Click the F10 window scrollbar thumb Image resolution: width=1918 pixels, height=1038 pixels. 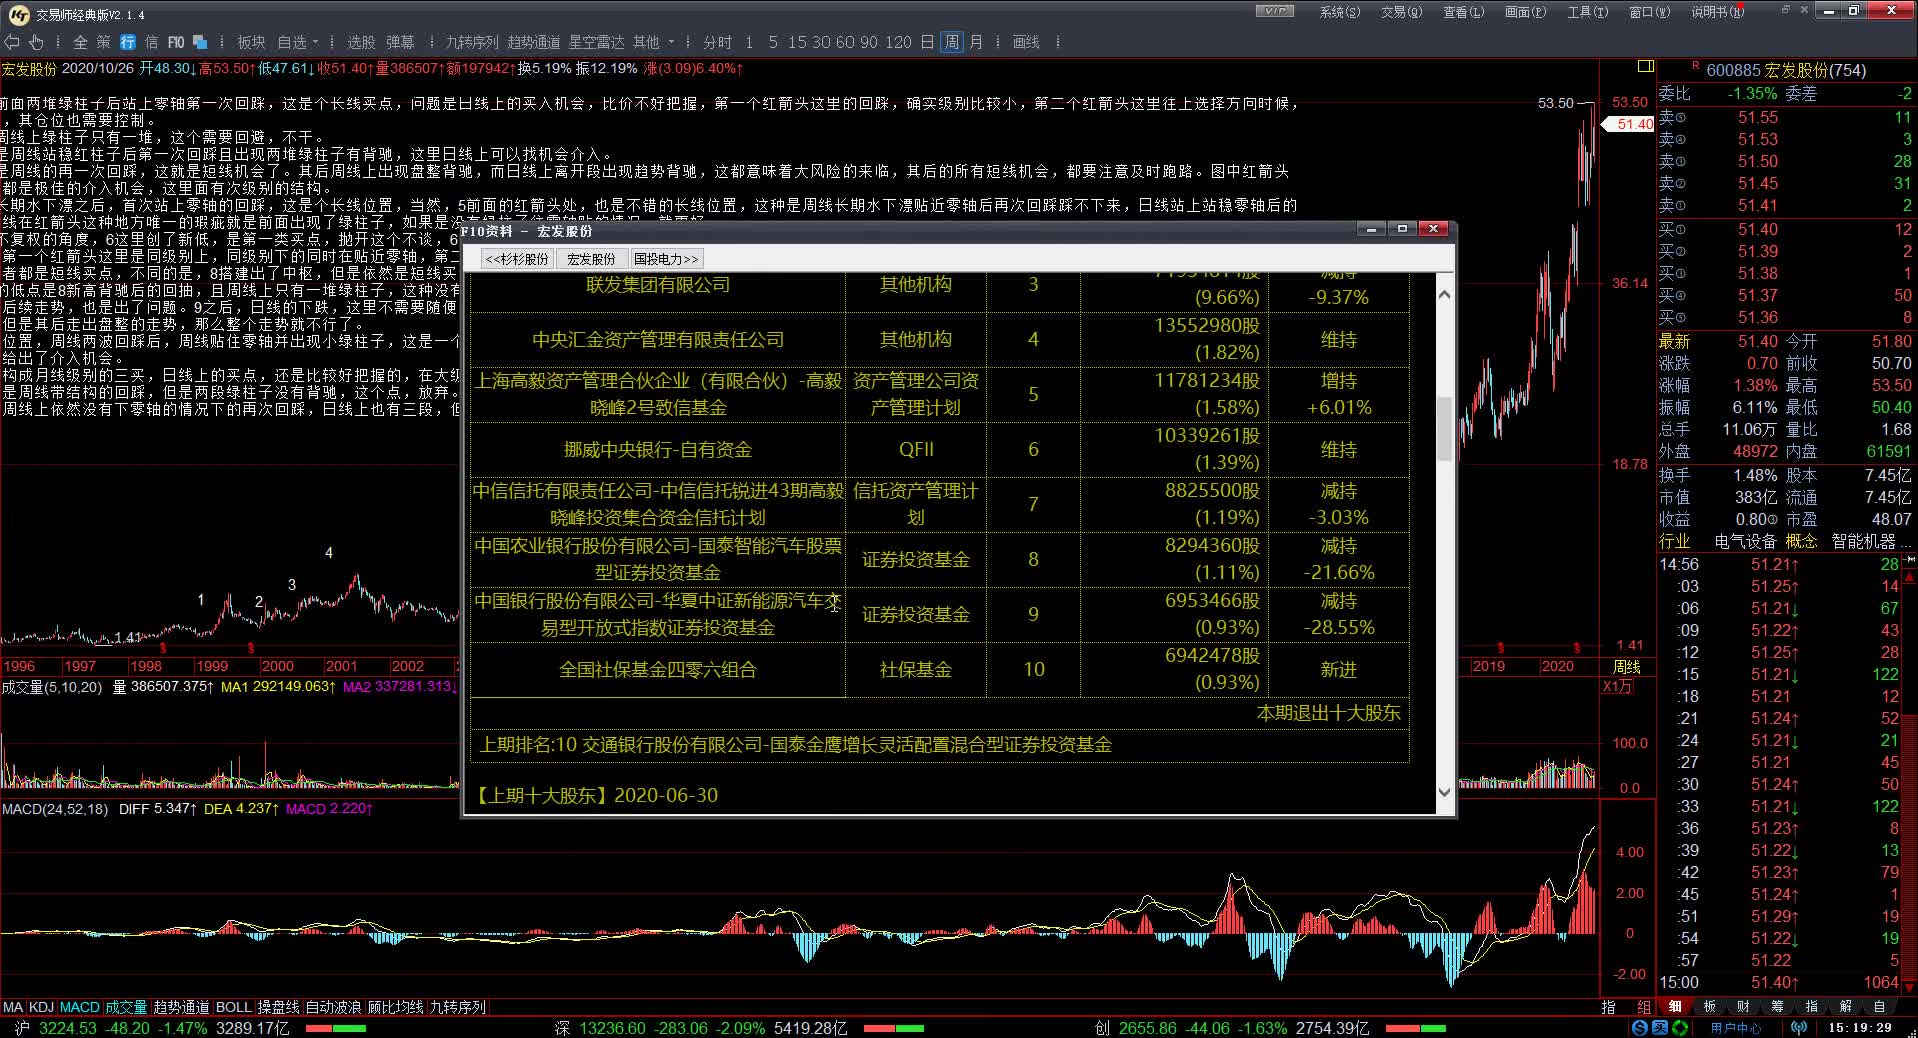[x=1444, y=428]
